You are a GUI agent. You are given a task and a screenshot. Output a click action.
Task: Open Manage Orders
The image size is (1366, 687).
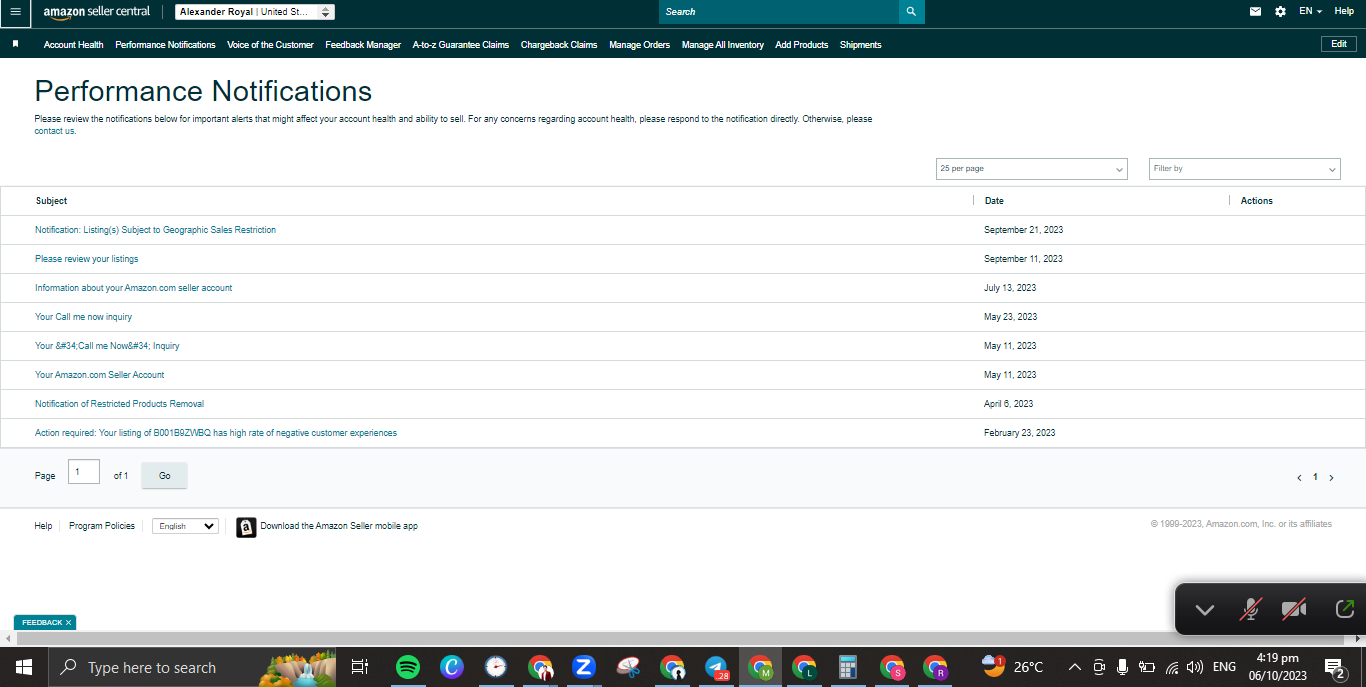click(x=639, y=45)
